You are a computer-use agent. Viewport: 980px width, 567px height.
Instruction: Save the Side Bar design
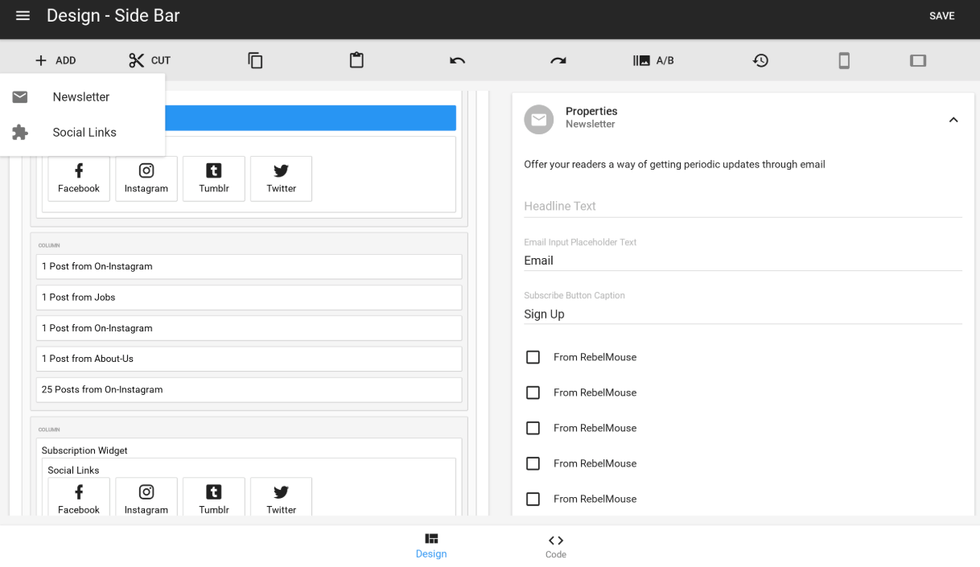[x=941, y=16]
